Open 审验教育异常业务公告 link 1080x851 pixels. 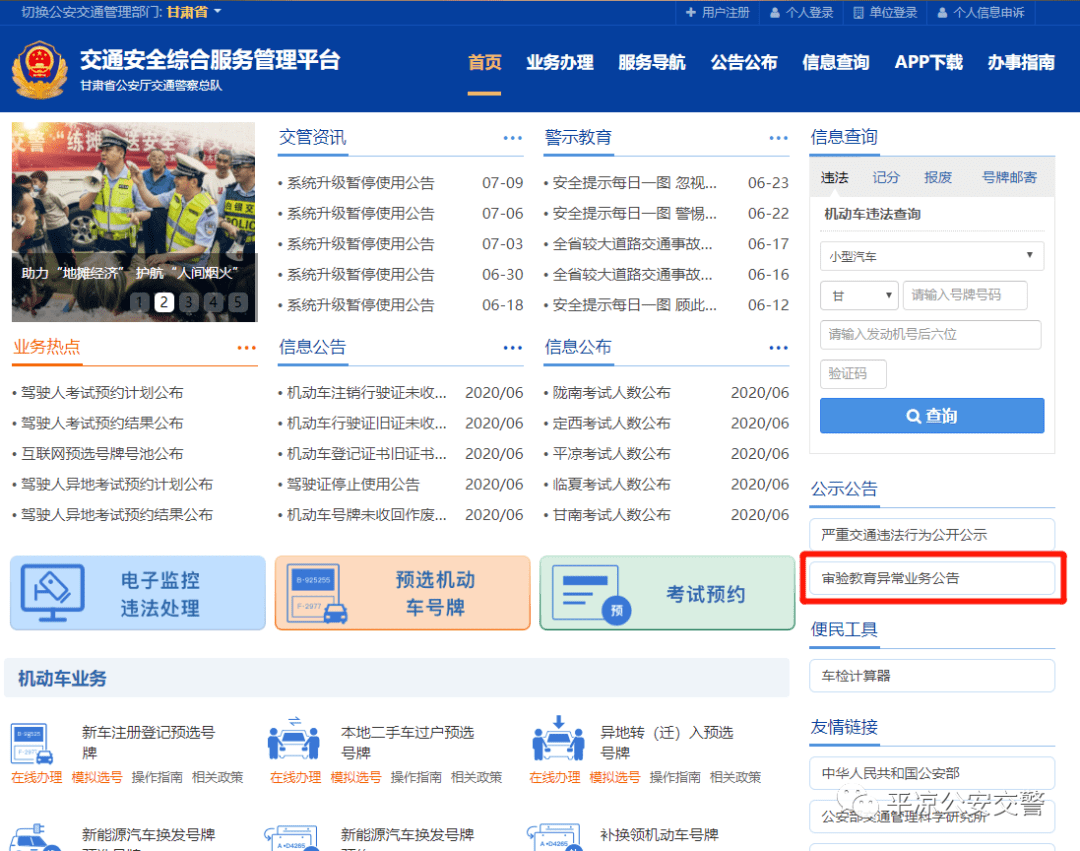(x=932, y=578)
